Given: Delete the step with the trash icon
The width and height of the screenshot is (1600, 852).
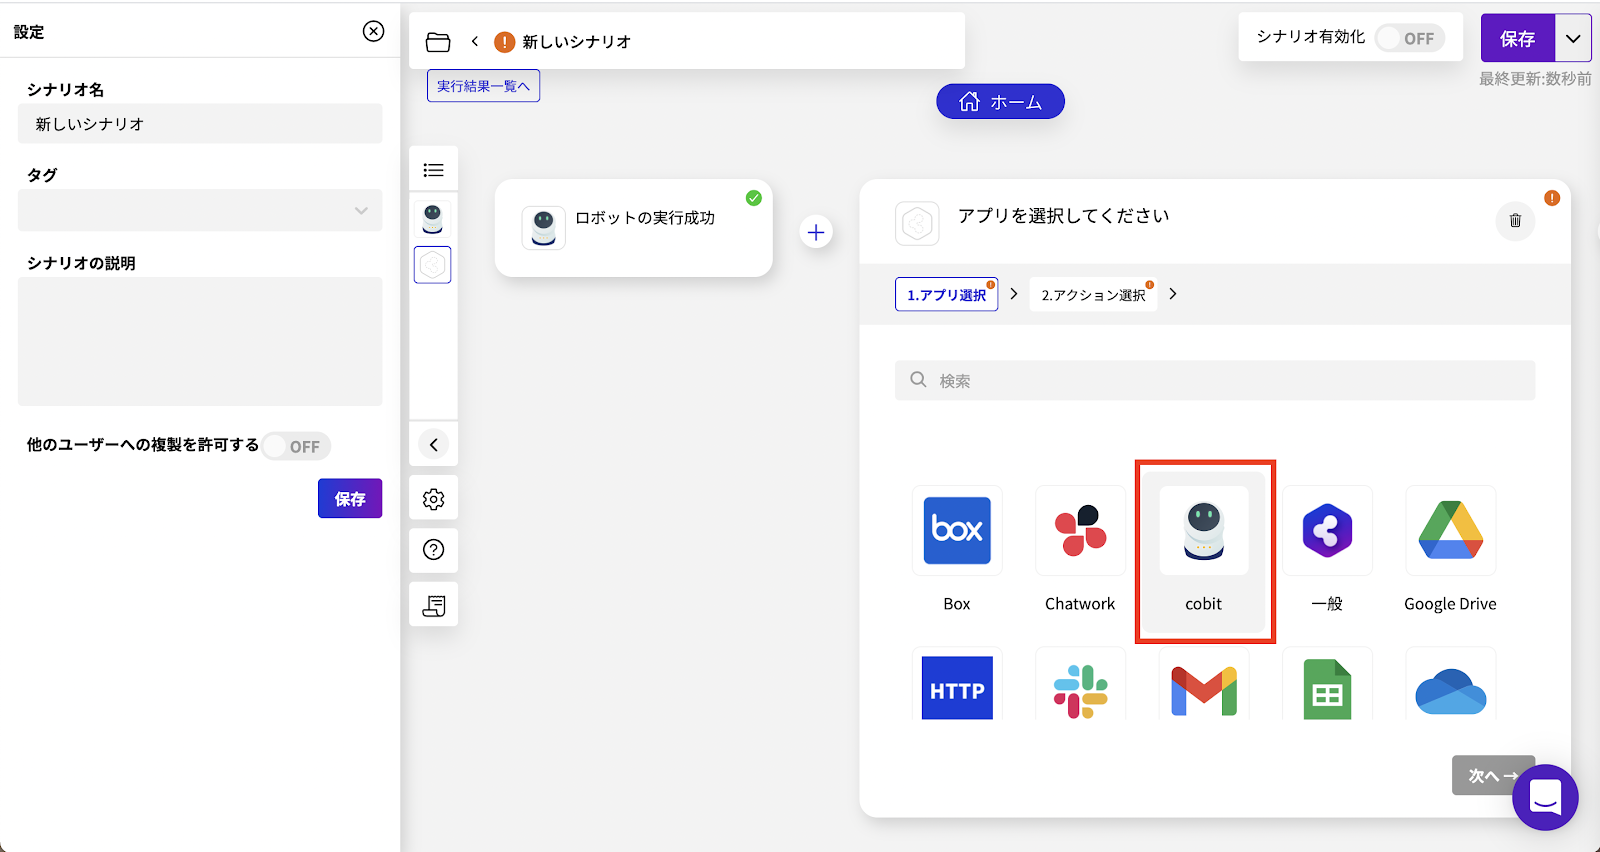Looking at the screenshot, I should coord(1515,220).
